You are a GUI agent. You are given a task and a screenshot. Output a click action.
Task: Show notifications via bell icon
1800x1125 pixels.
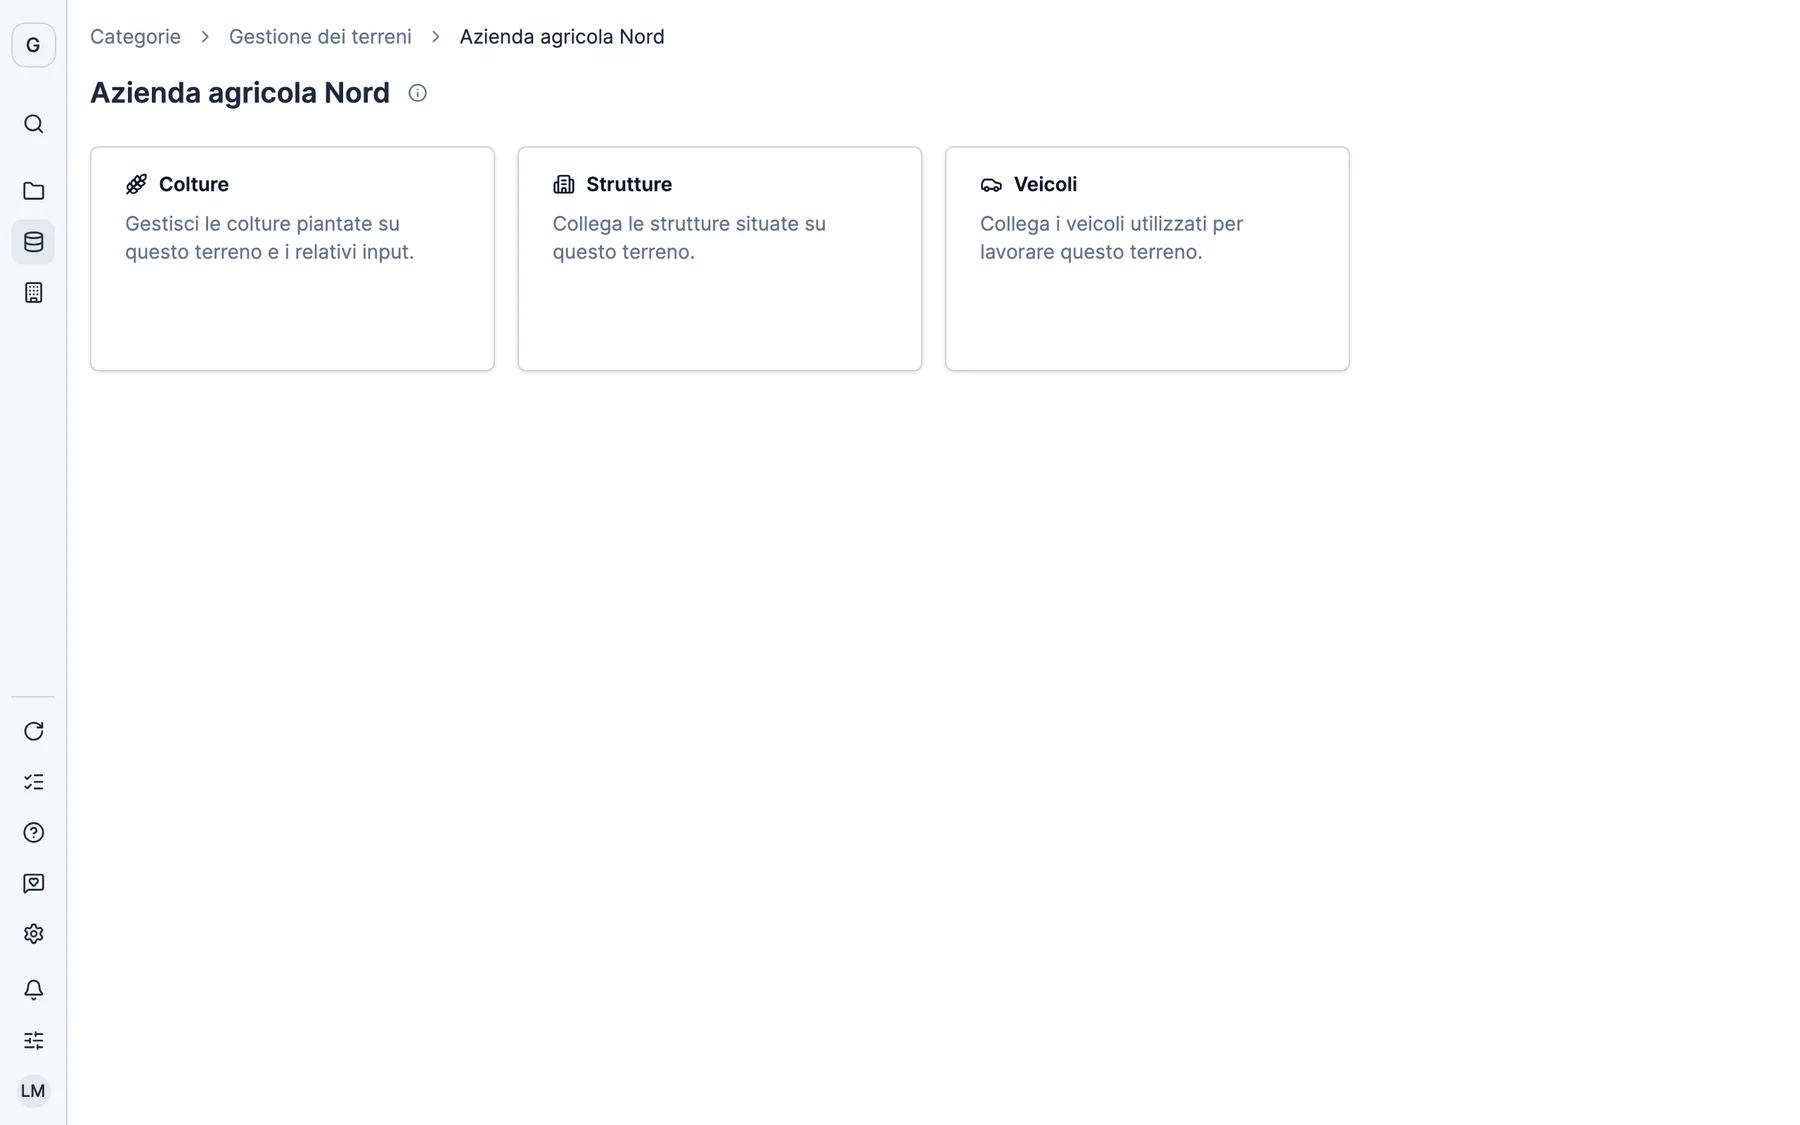click(33, 990)
